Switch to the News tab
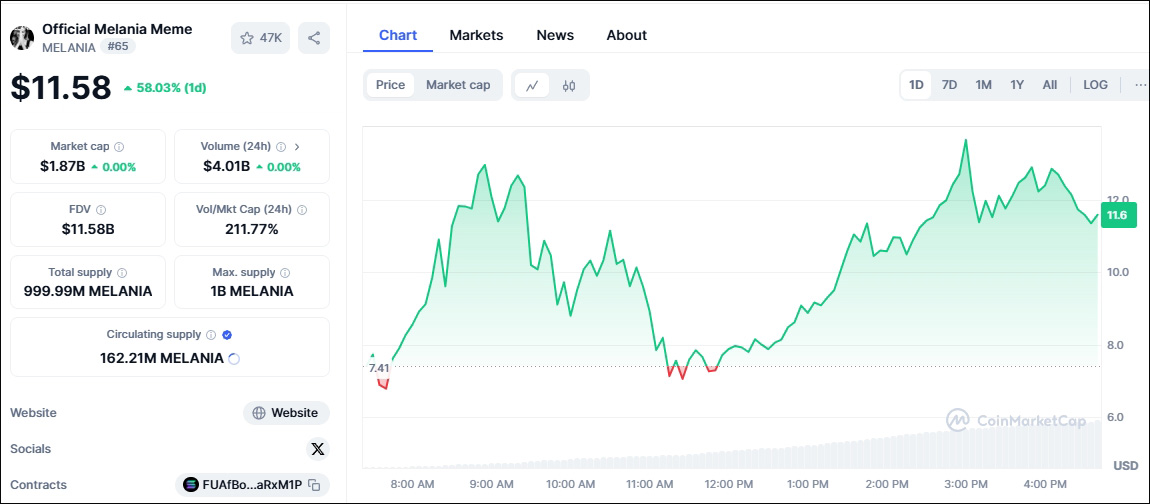This screenshot has width=1150, height=504. (555, 35)
